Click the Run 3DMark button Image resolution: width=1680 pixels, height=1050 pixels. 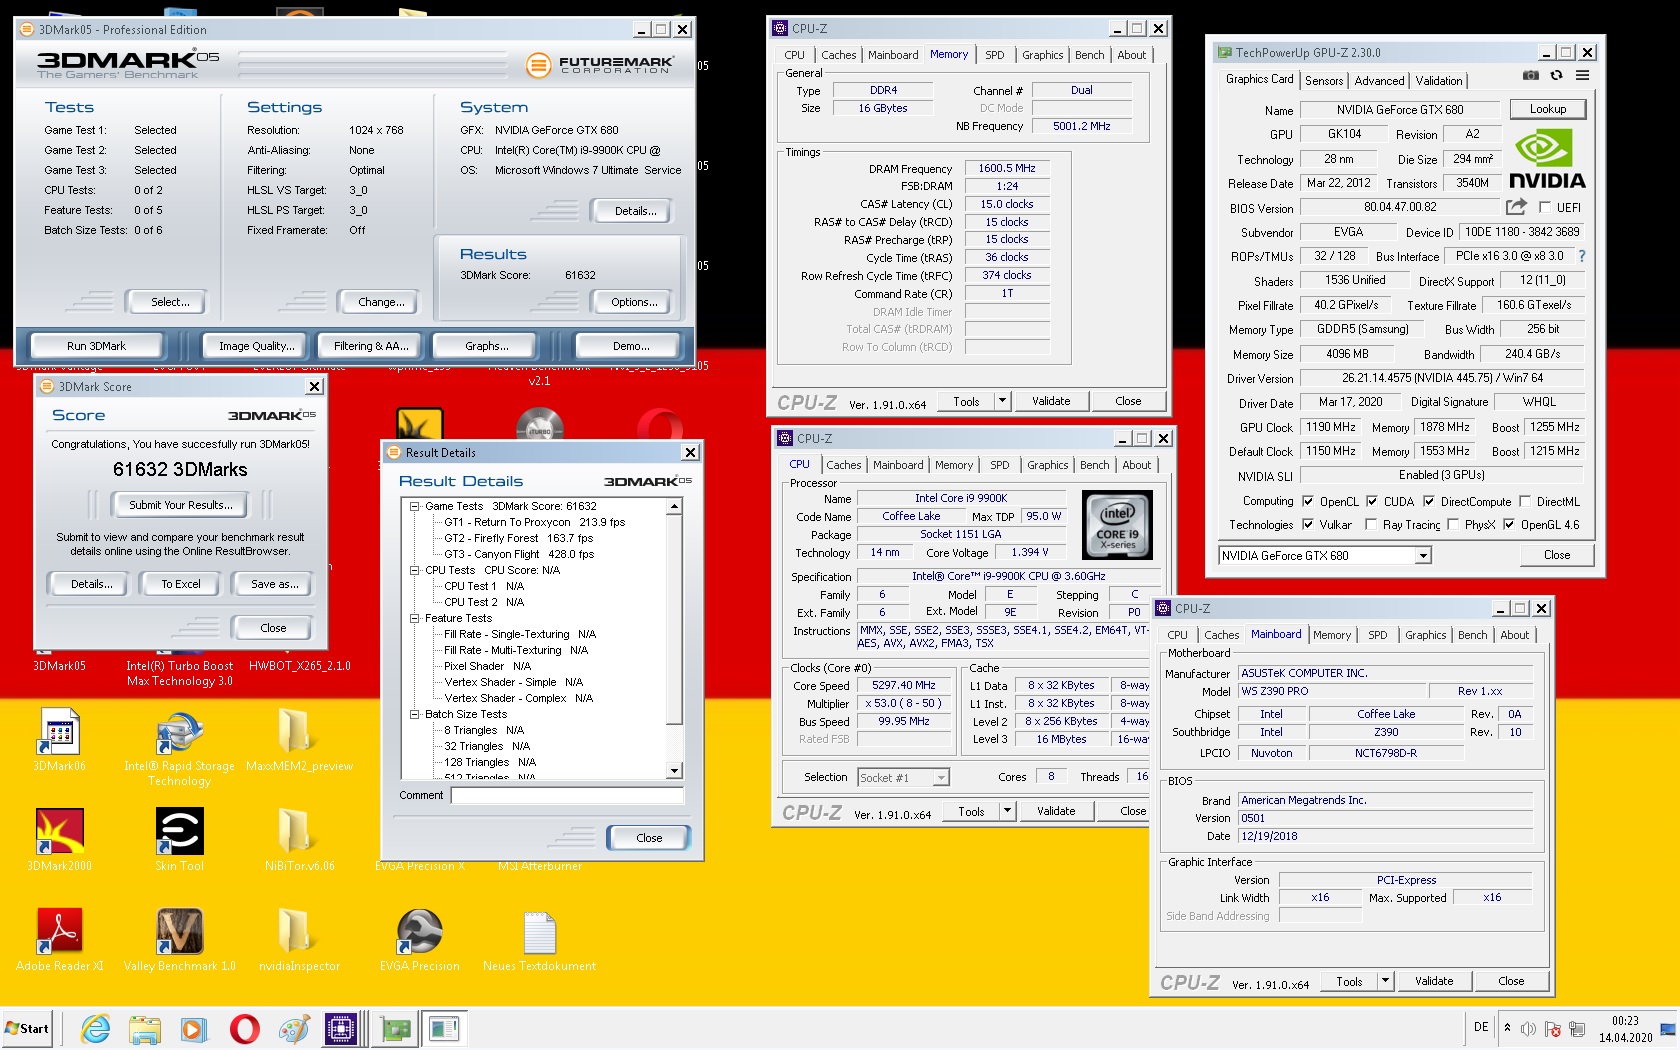(x=96, y=346)
